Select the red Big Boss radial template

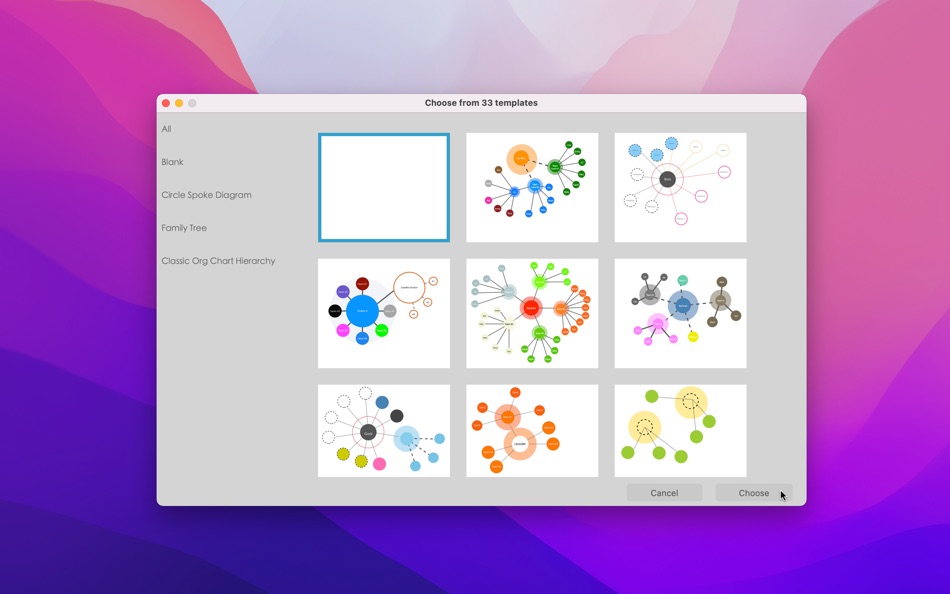coord(532,312)
